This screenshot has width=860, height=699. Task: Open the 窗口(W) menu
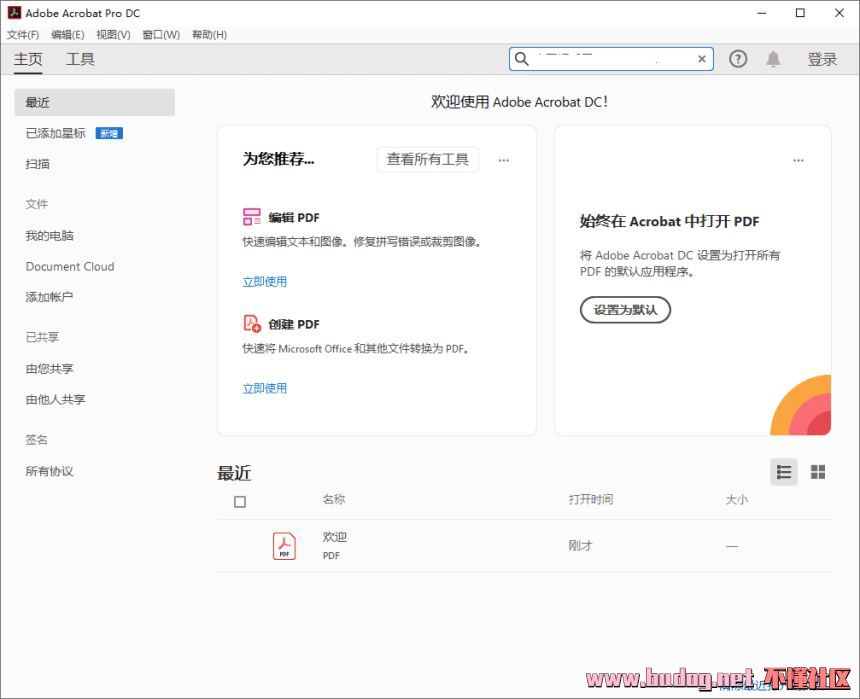pos(161,35)
